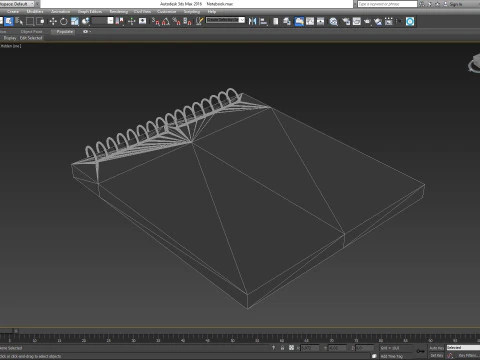Screen dimensions: 480x360
Task: Toggle the Scene Explorer icon
Action: (x=276, y=21)
